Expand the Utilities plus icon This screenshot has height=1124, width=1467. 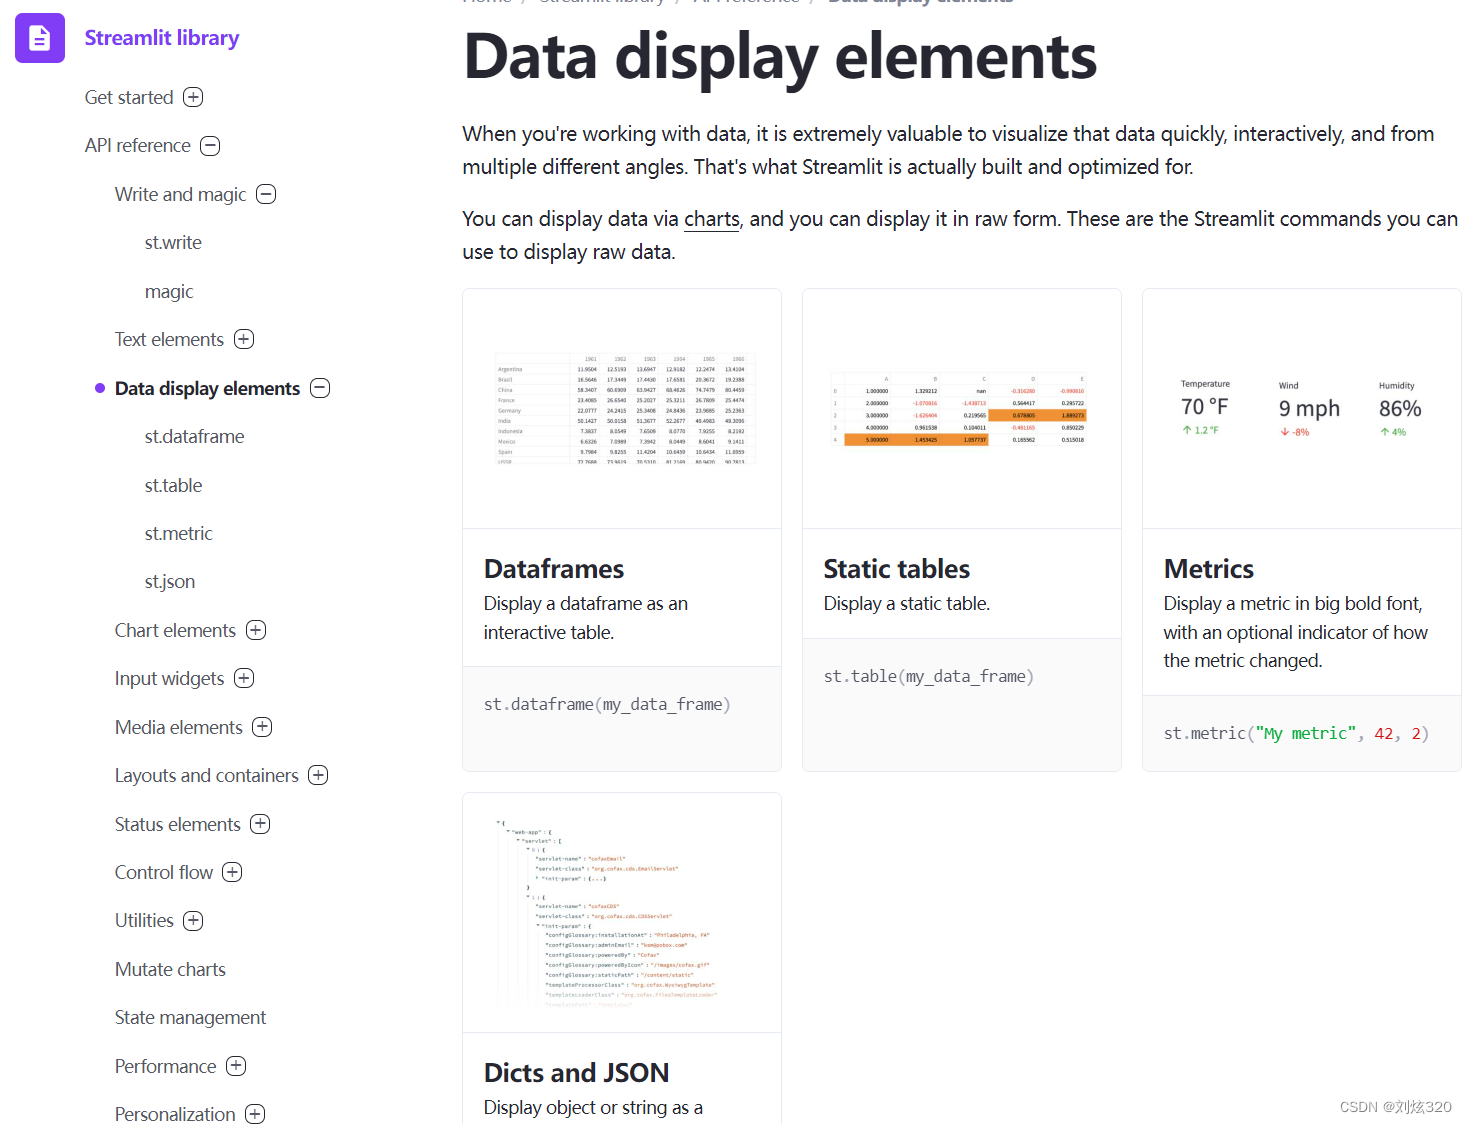(193, 921)
